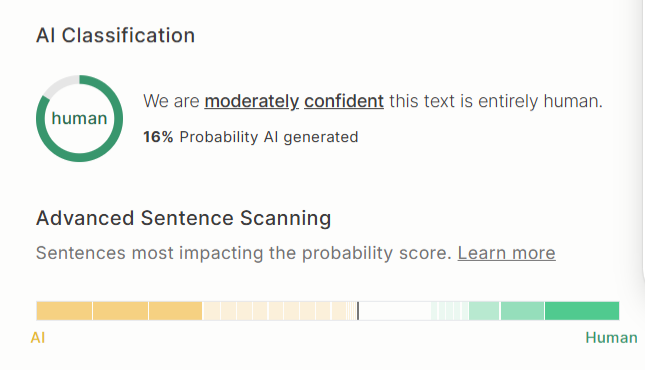Screen dimensions: 645x370
Task: Select the first pale yellow bar segment
Action: click(211, 311)
